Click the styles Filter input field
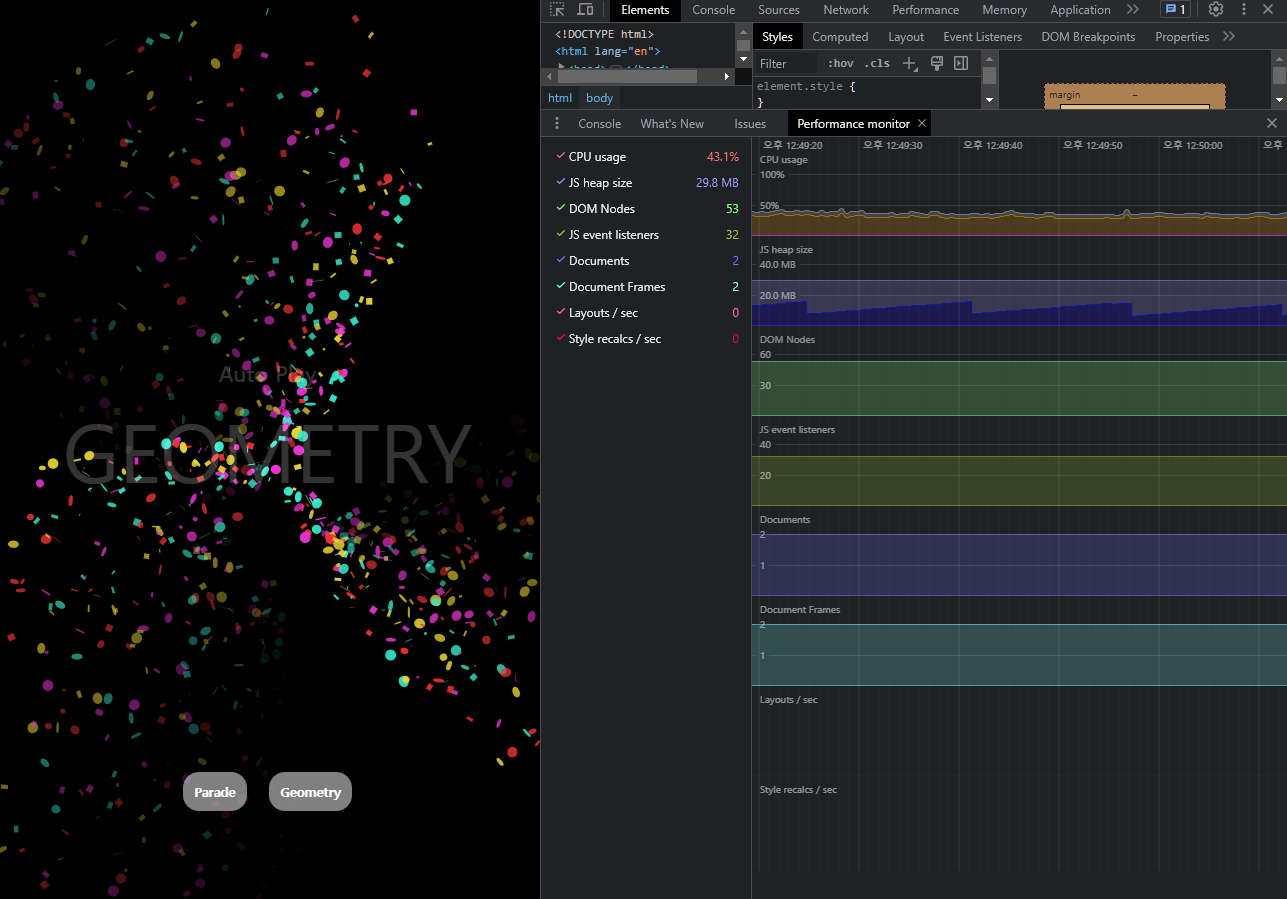Viewport: 1287px width, 899px height. coord(785,64)
